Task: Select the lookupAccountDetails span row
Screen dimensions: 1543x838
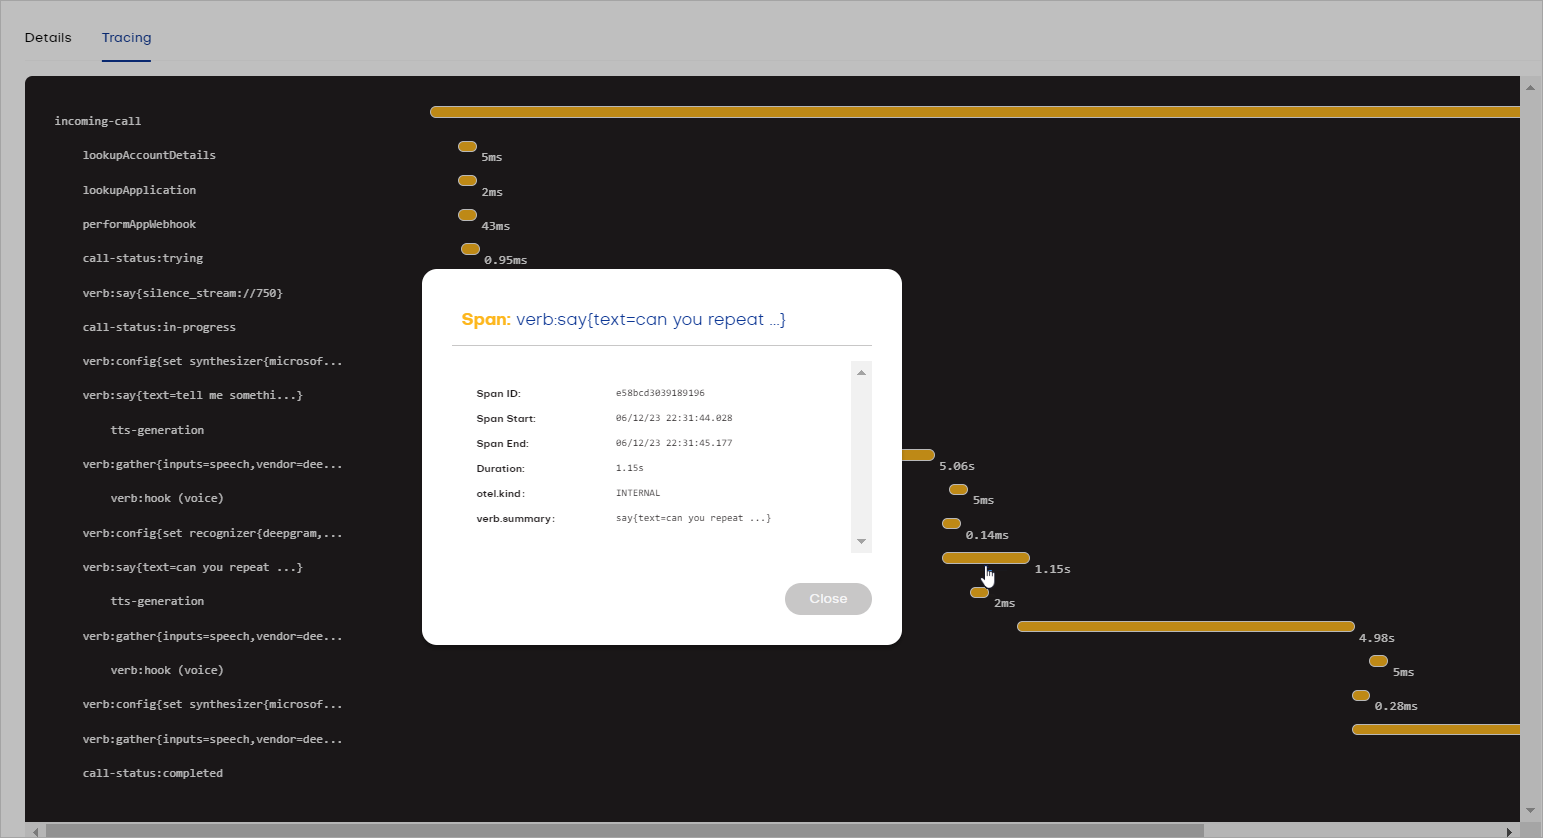Action: (x=149, y=155)
